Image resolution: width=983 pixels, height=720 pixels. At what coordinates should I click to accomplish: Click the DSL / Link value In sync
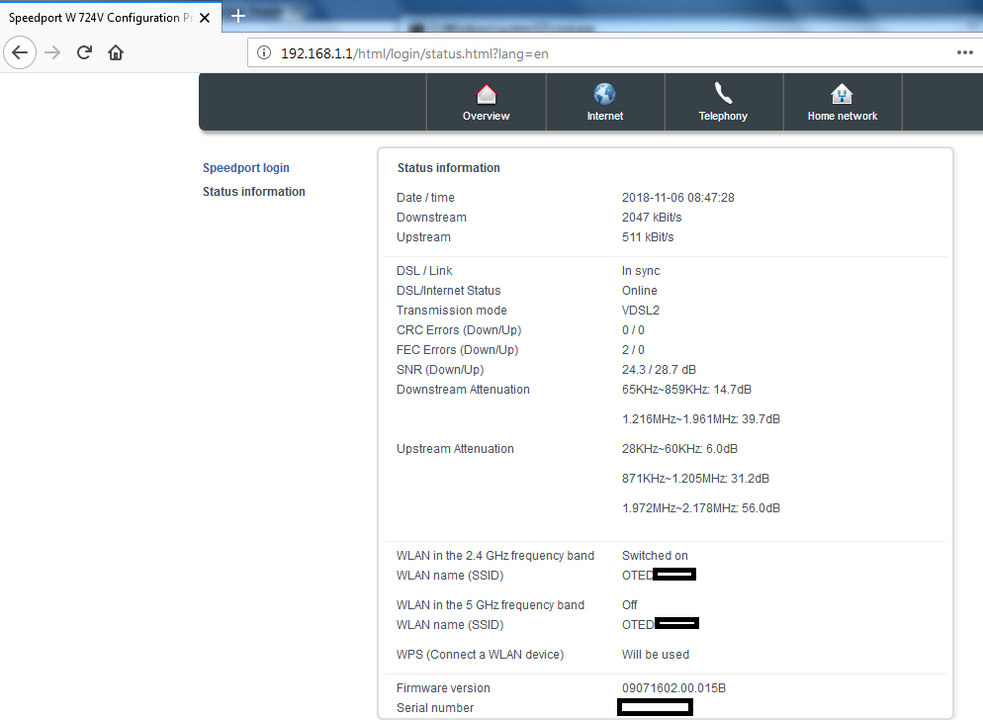click(x=641, y=271)
